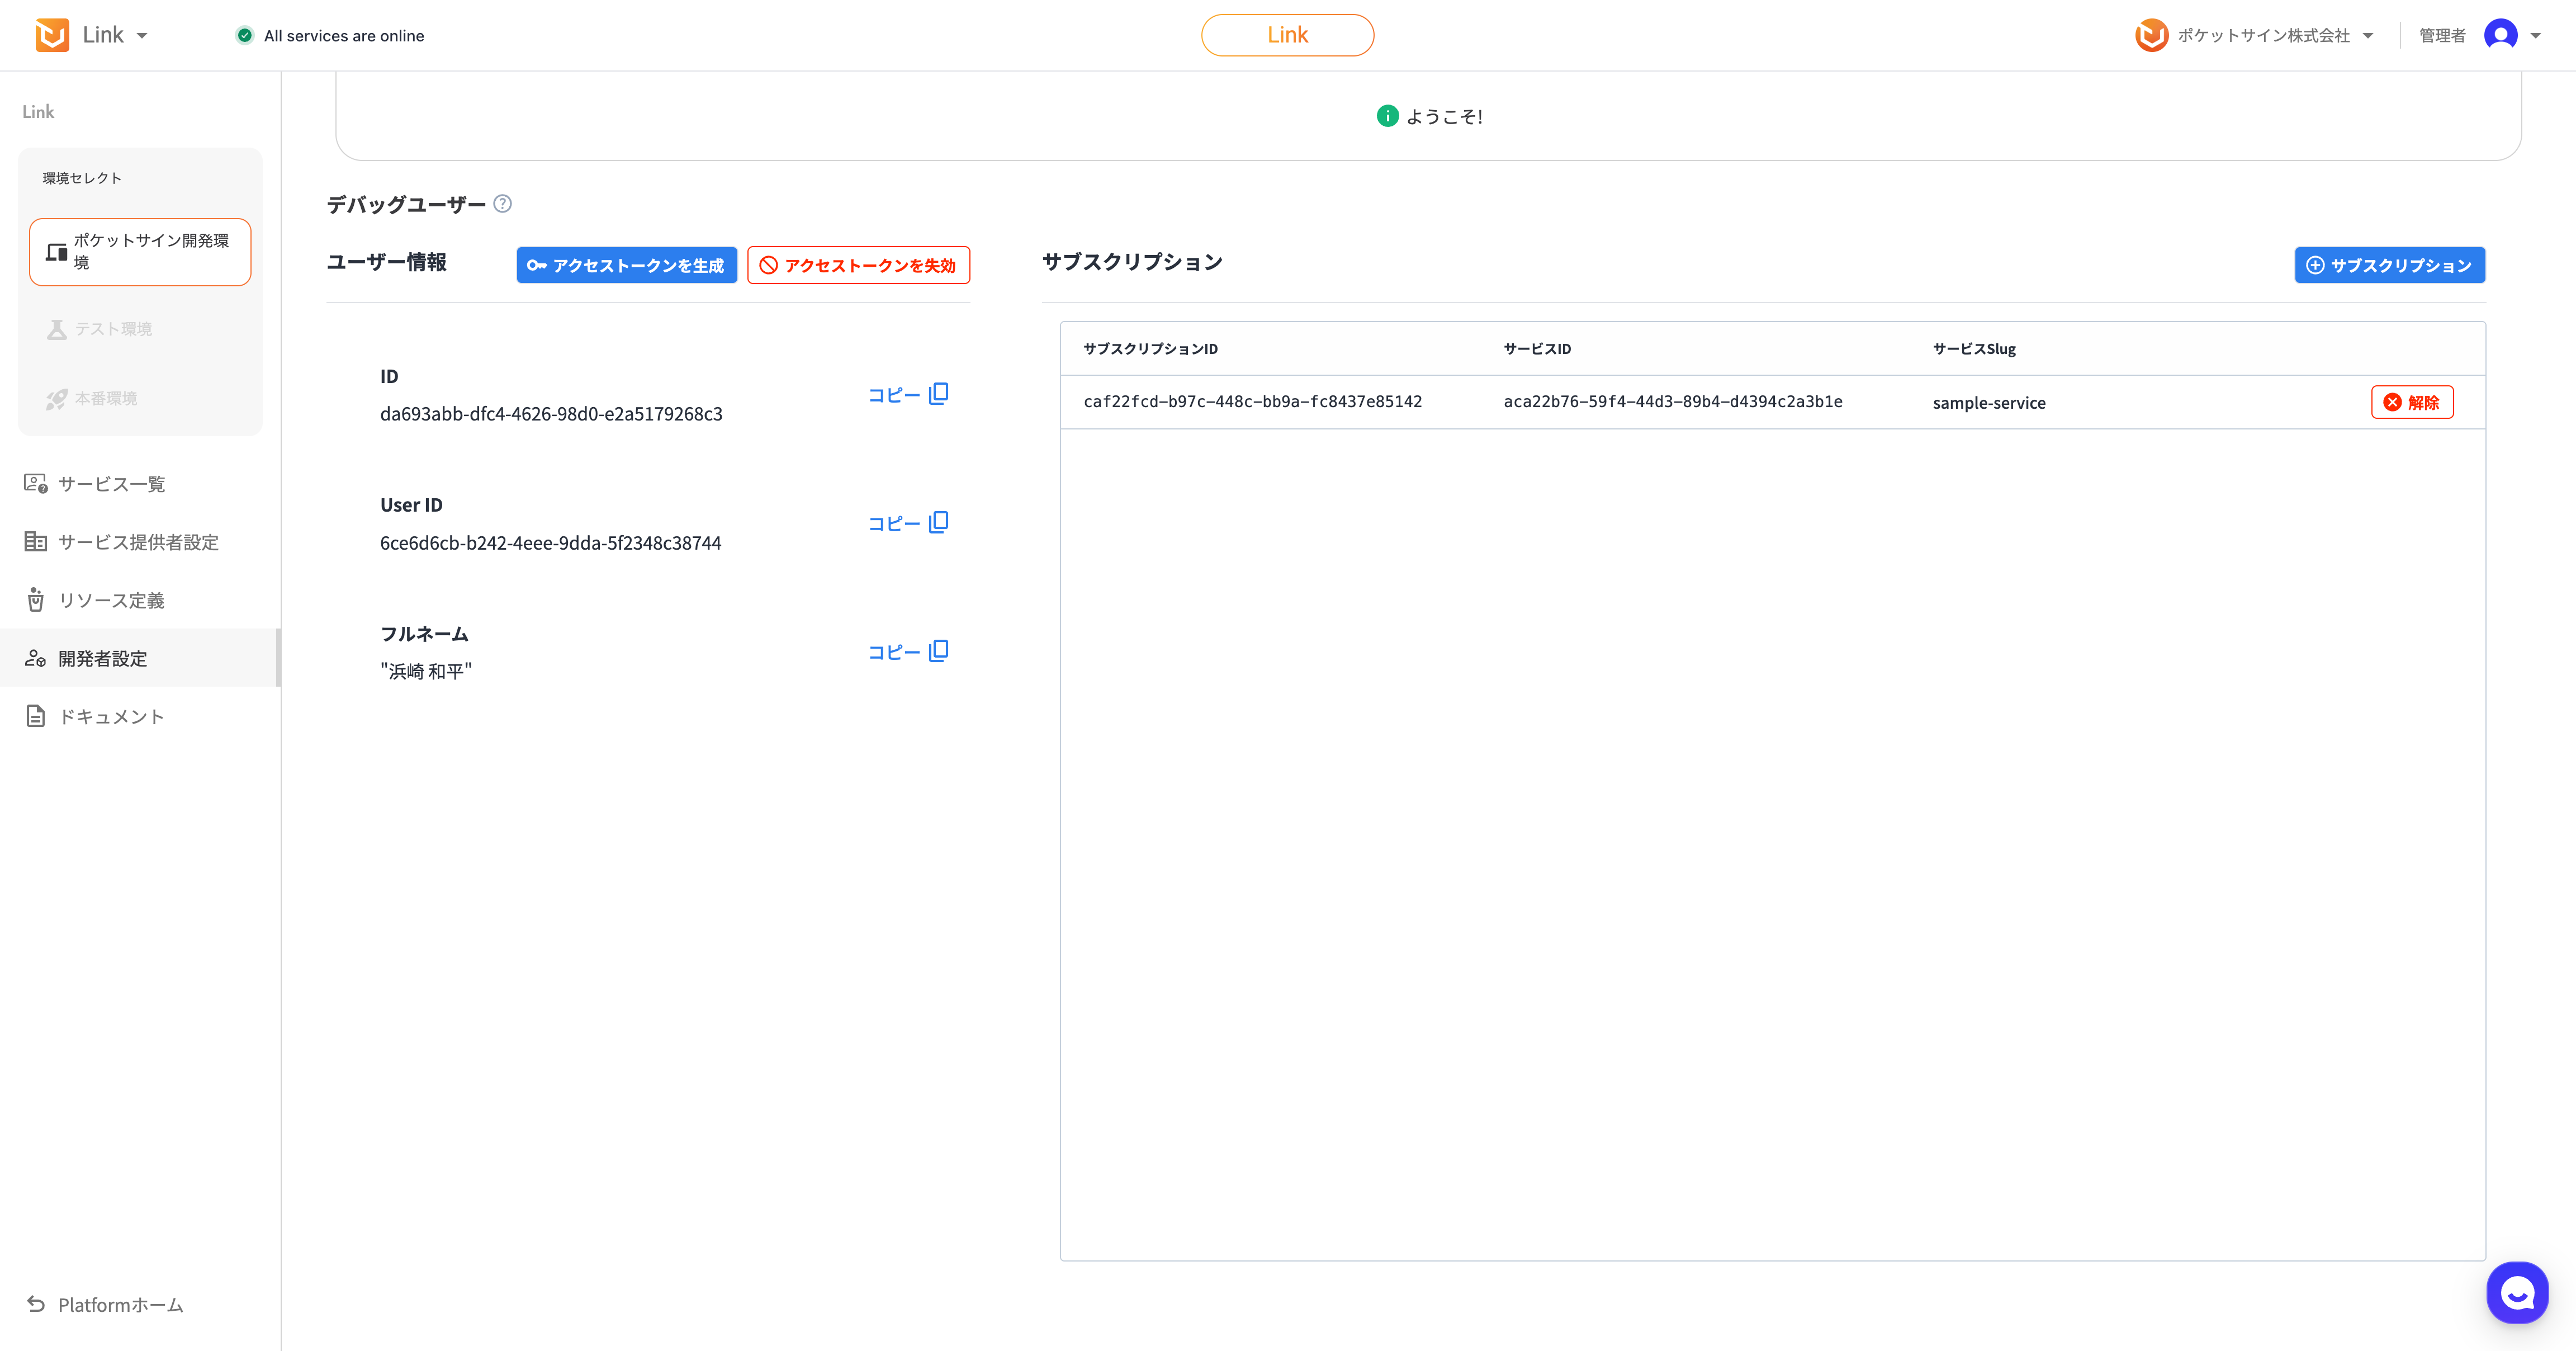Click アクセストークンを生成 button
The height and width of the screenshot is (1351, 2576).
click(626, 265)
